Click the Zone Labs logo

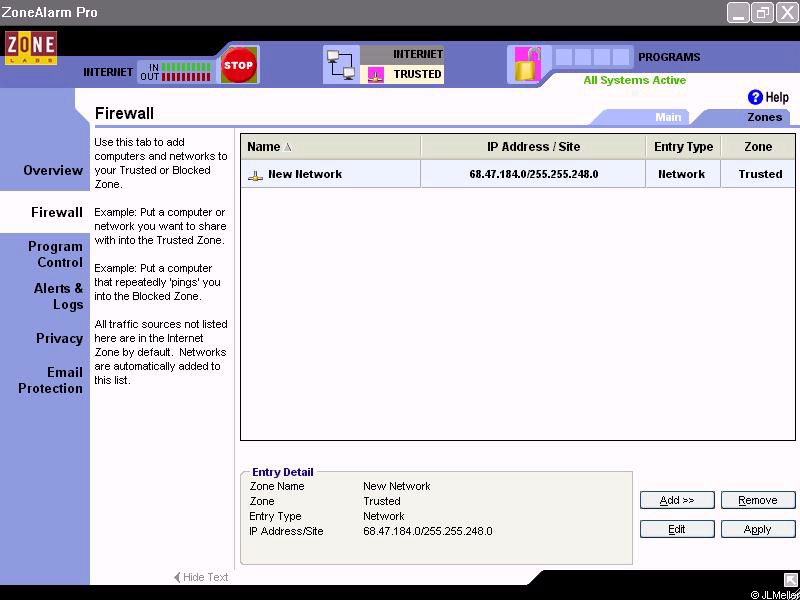point(31,48)
